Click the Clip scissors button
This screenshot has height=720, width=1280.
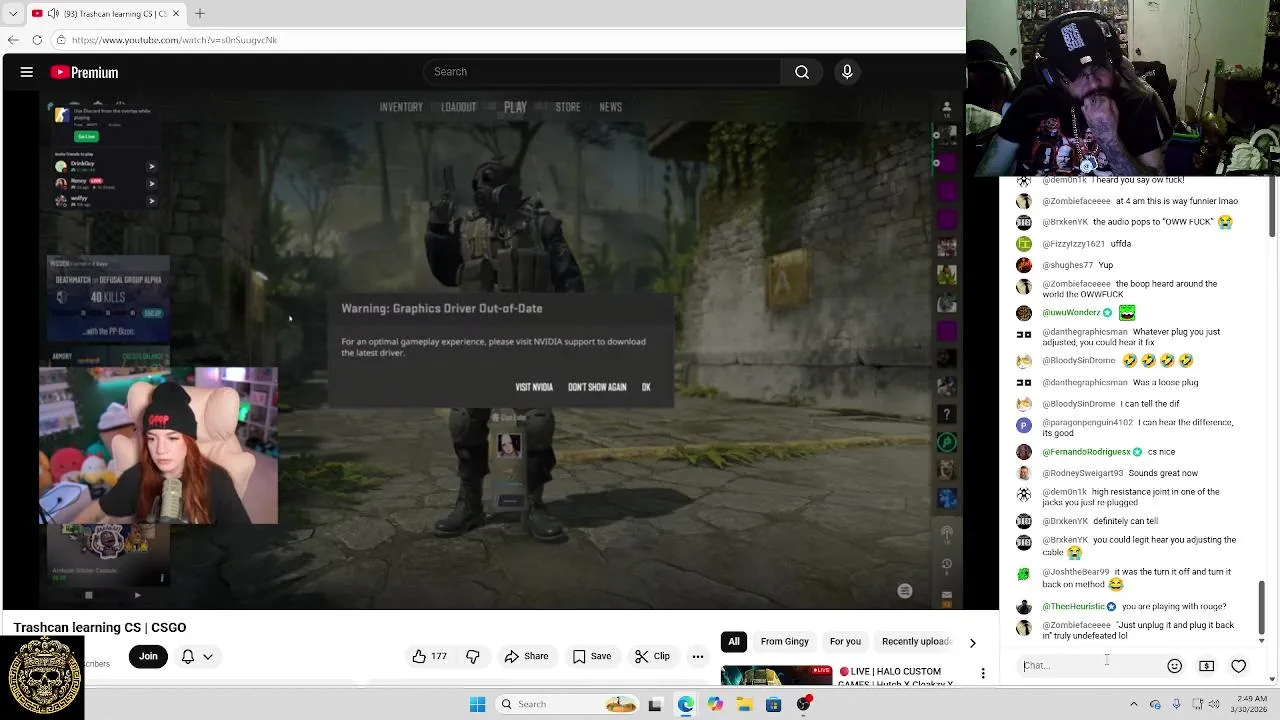click(652, 656)
